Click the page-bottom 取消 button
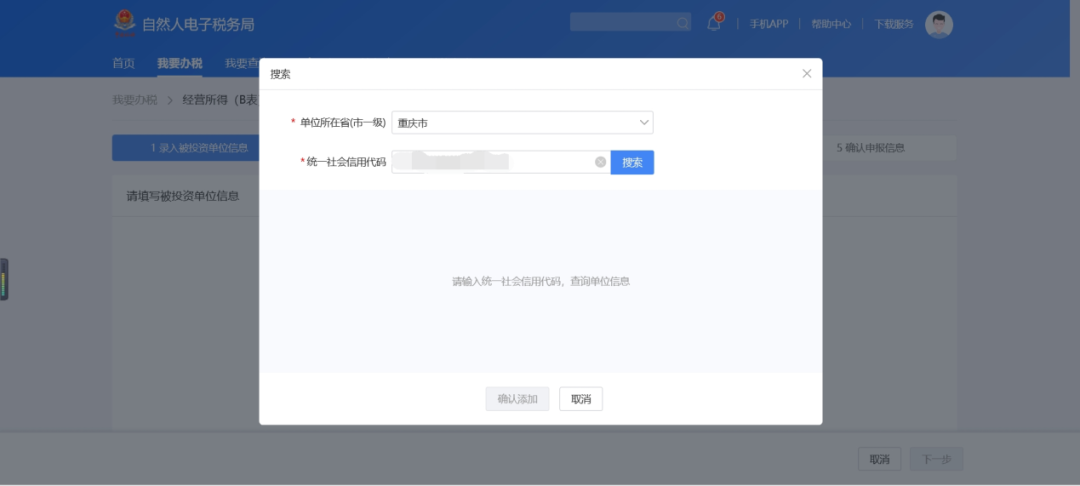This screenshot has height=486, width=1080. pos(879,459)
